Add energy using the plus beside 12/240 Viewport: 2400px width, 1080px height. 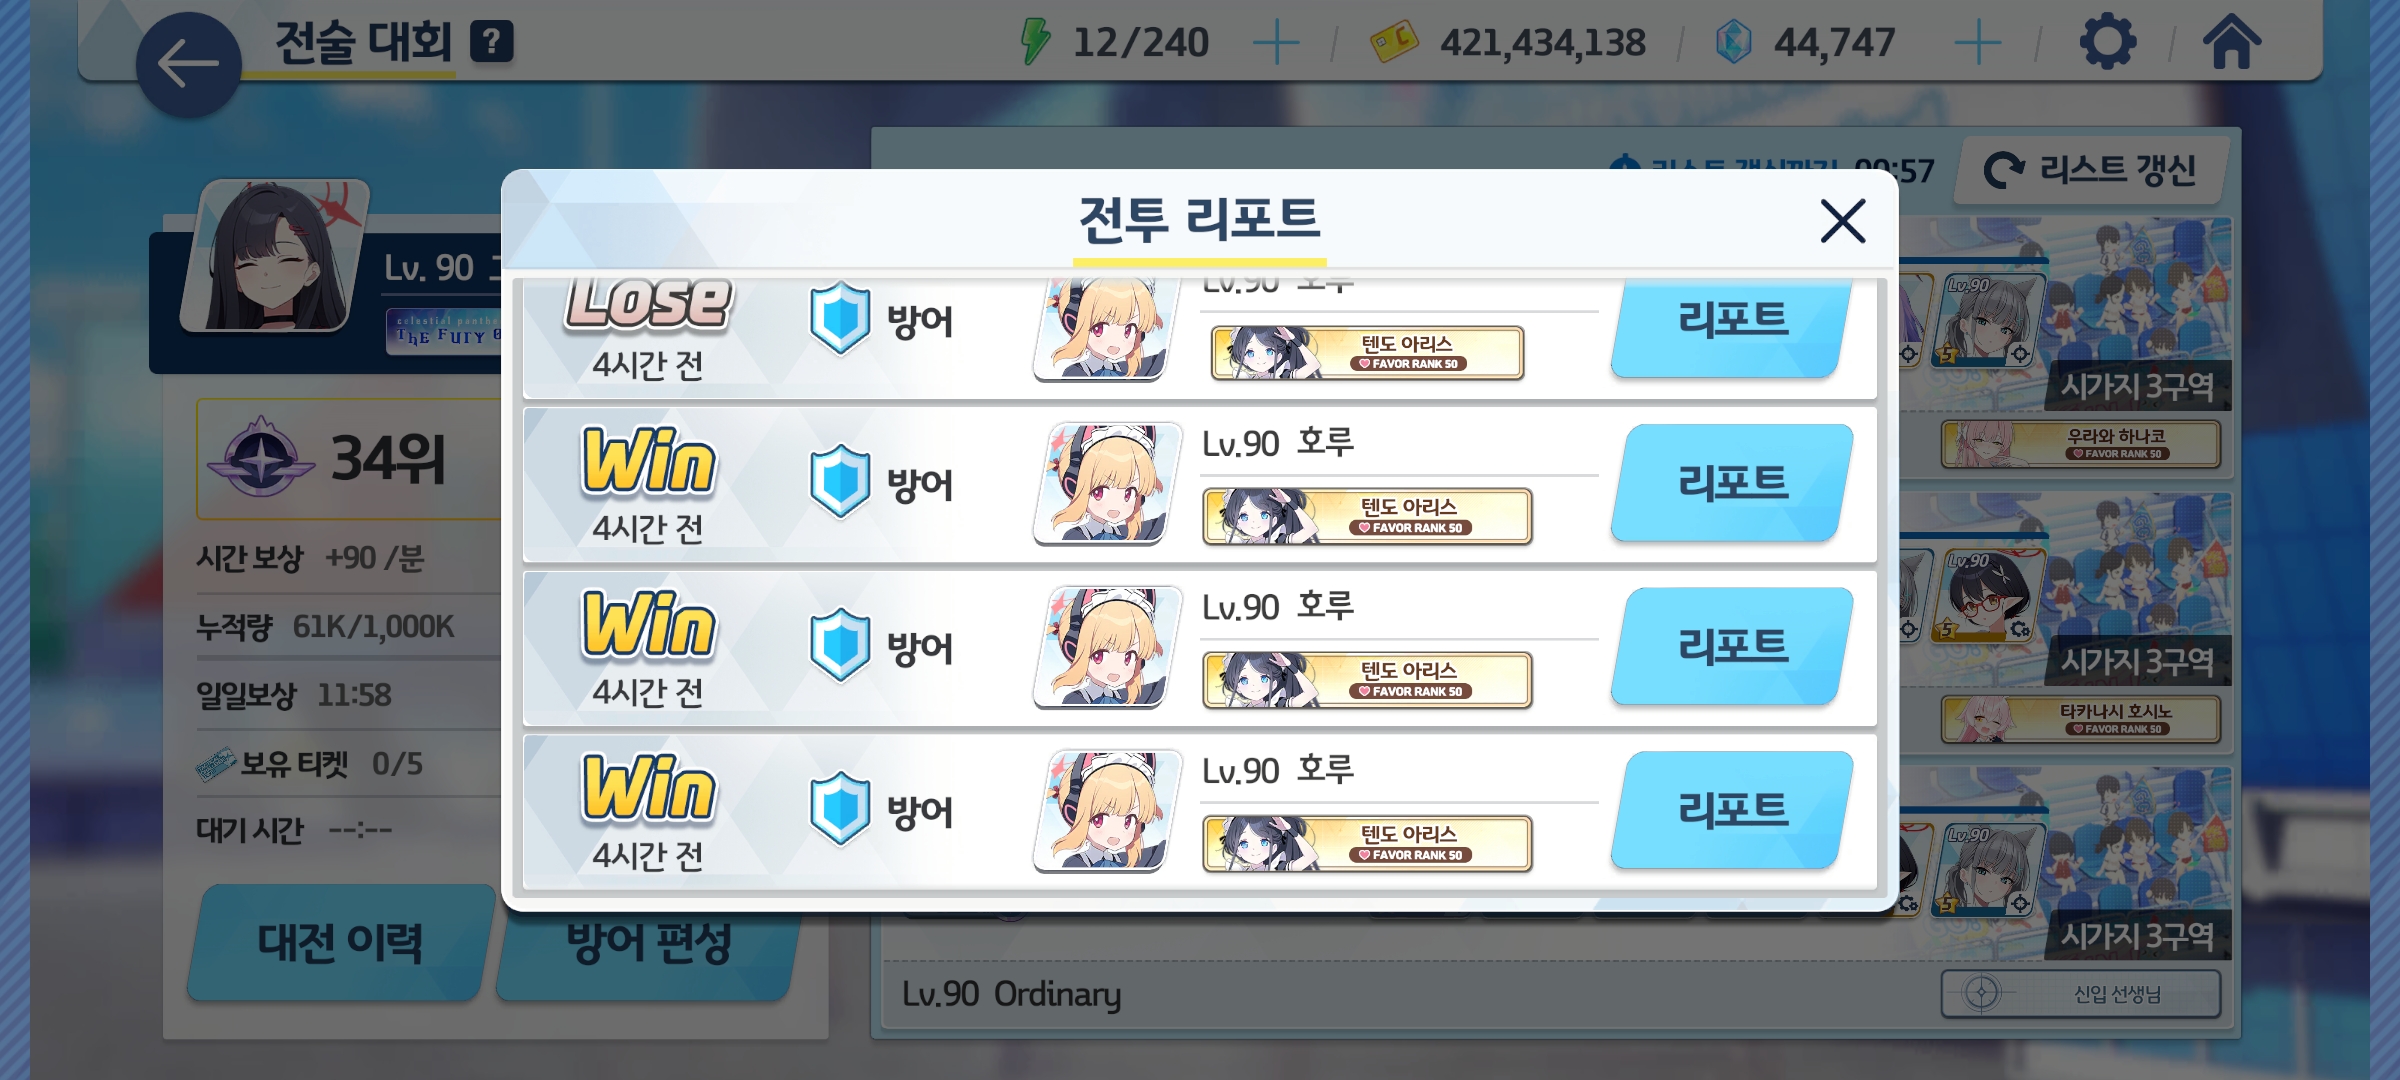click(1275, 43)
